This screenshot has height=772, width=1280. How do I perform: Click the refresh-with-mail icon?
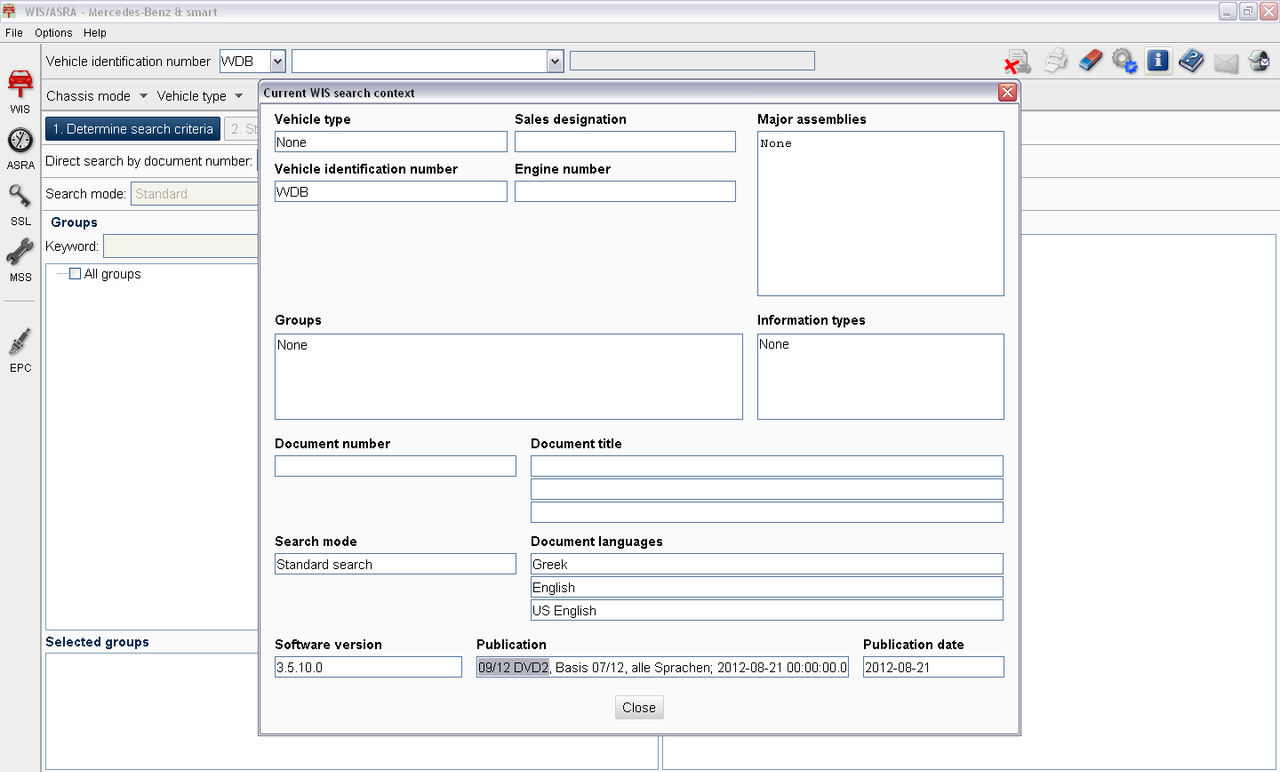(x=1258, y=61)
